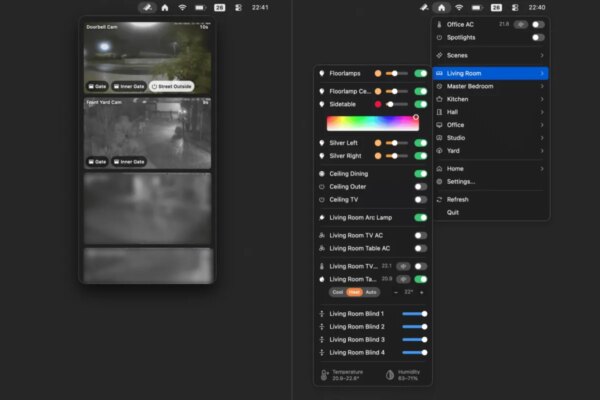Expand the Scenes submenu

(x=490, y=55)
